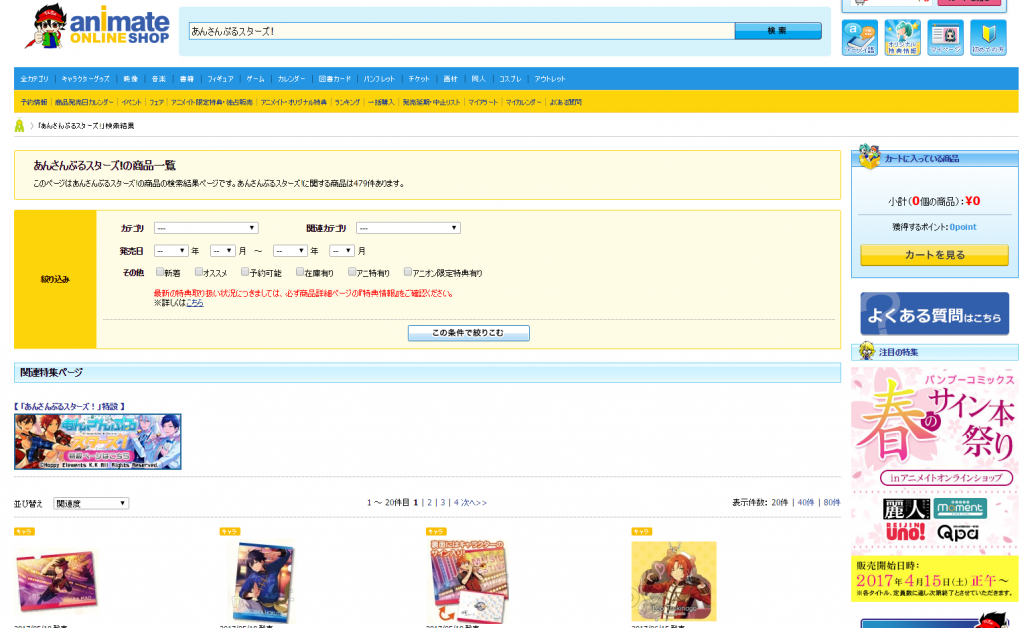
Task: Open the オリジナル特典情報 icon
Action: (902, 38)
